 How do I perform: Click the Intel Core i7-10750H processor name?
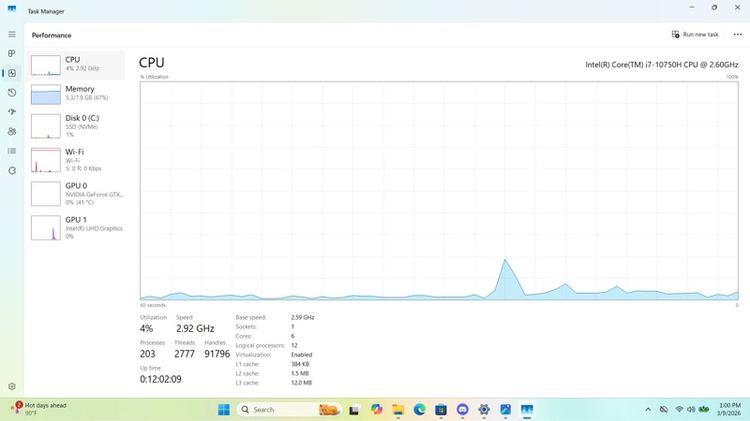point(662,65)
